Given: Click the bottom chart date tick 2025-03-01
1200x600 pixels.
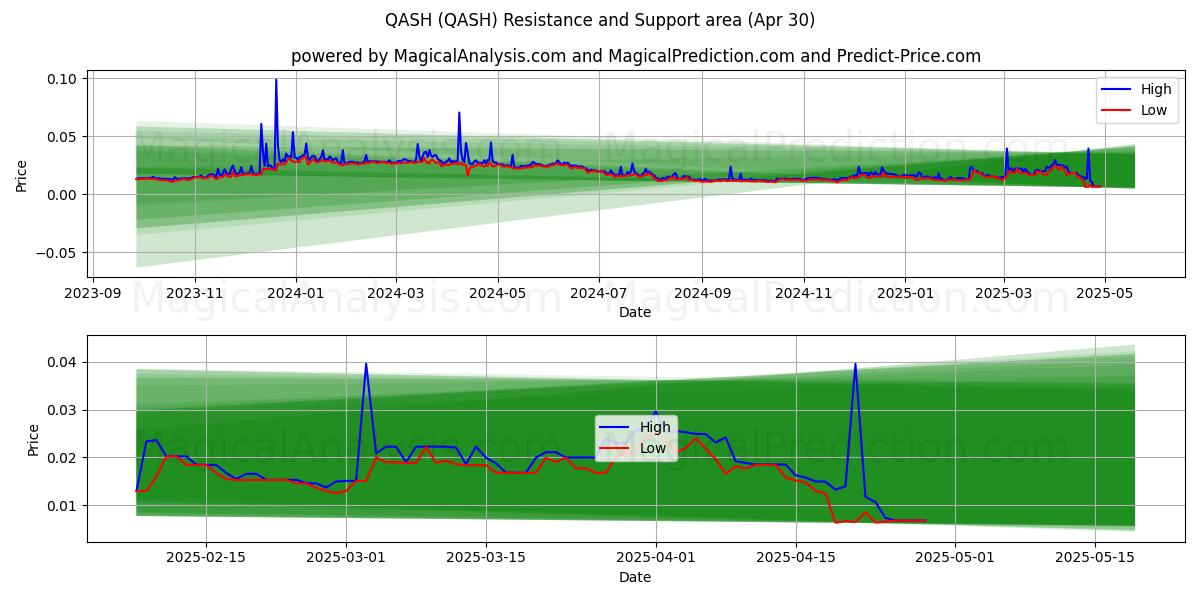Looking at the screenshot, I should [x=346, y=558].
